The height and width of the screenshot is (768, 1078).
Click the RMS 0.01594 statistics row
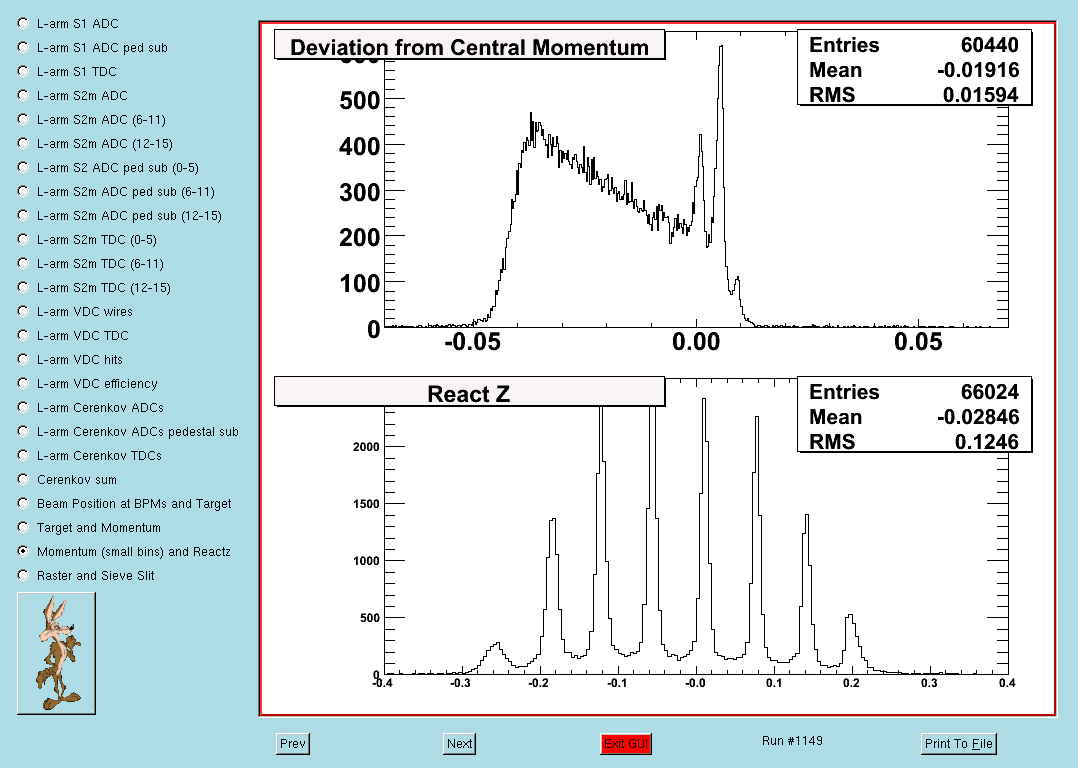(914, 94)
